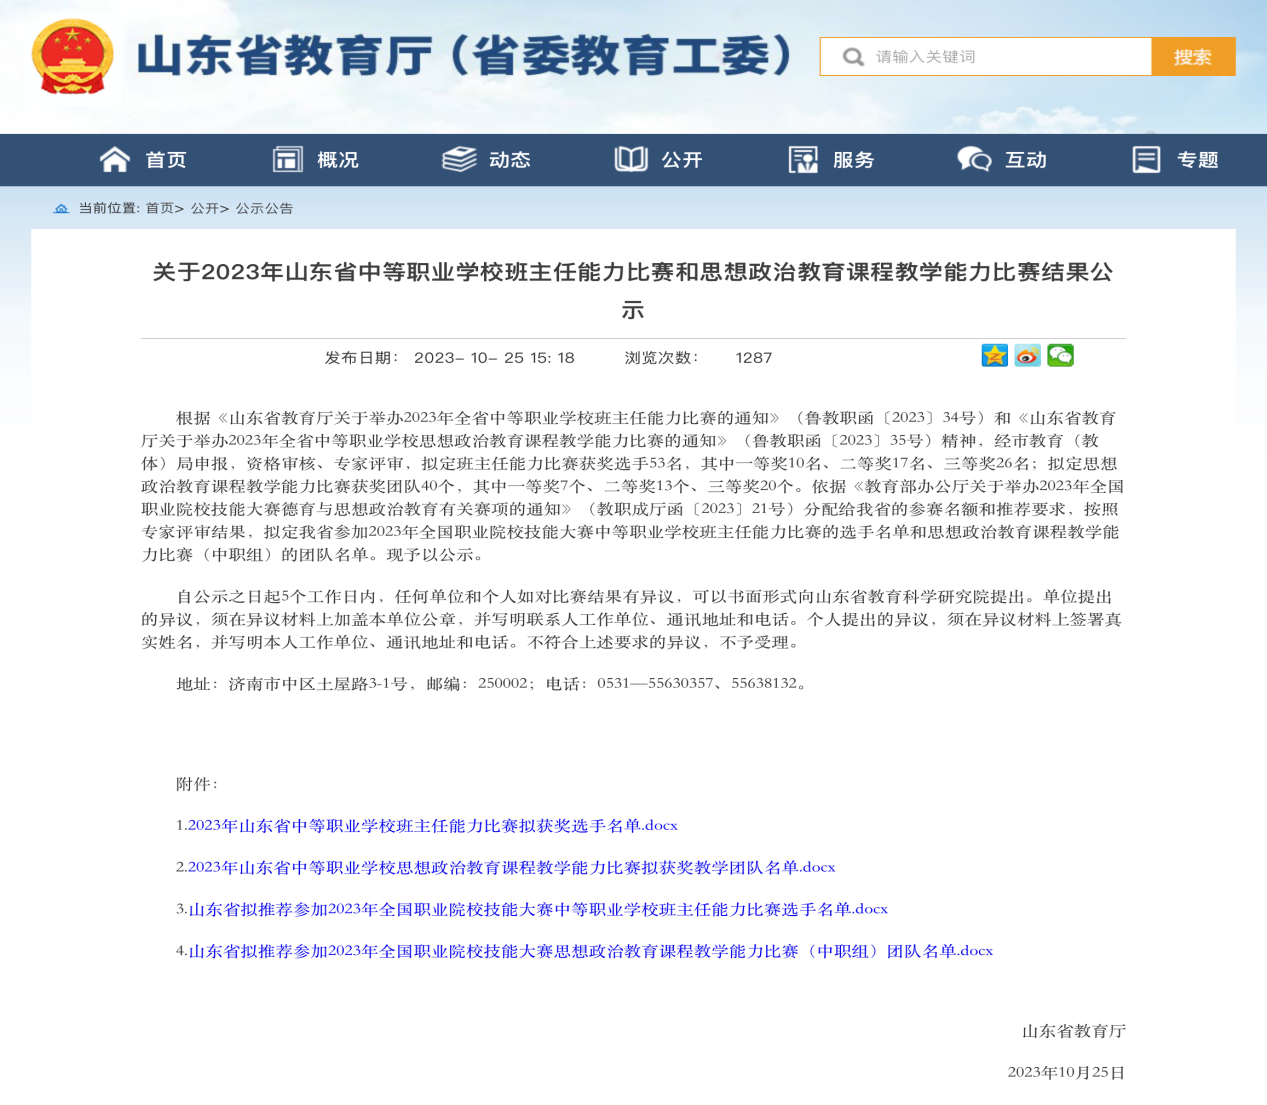Image resolution: width=1267 pixels, height=1105 pixels.
Task: Open attachment 1 班主任能力比赛拟获奖选手名单.docx
Action: (432, 826)
